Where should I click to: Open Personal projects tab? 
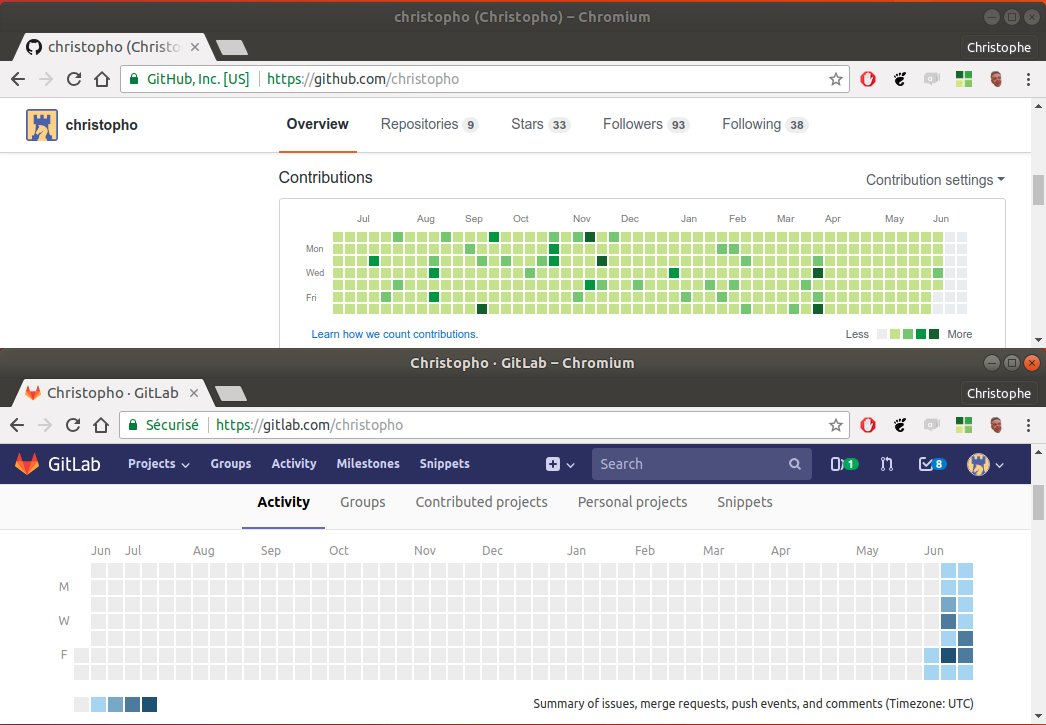pos(632,502)
